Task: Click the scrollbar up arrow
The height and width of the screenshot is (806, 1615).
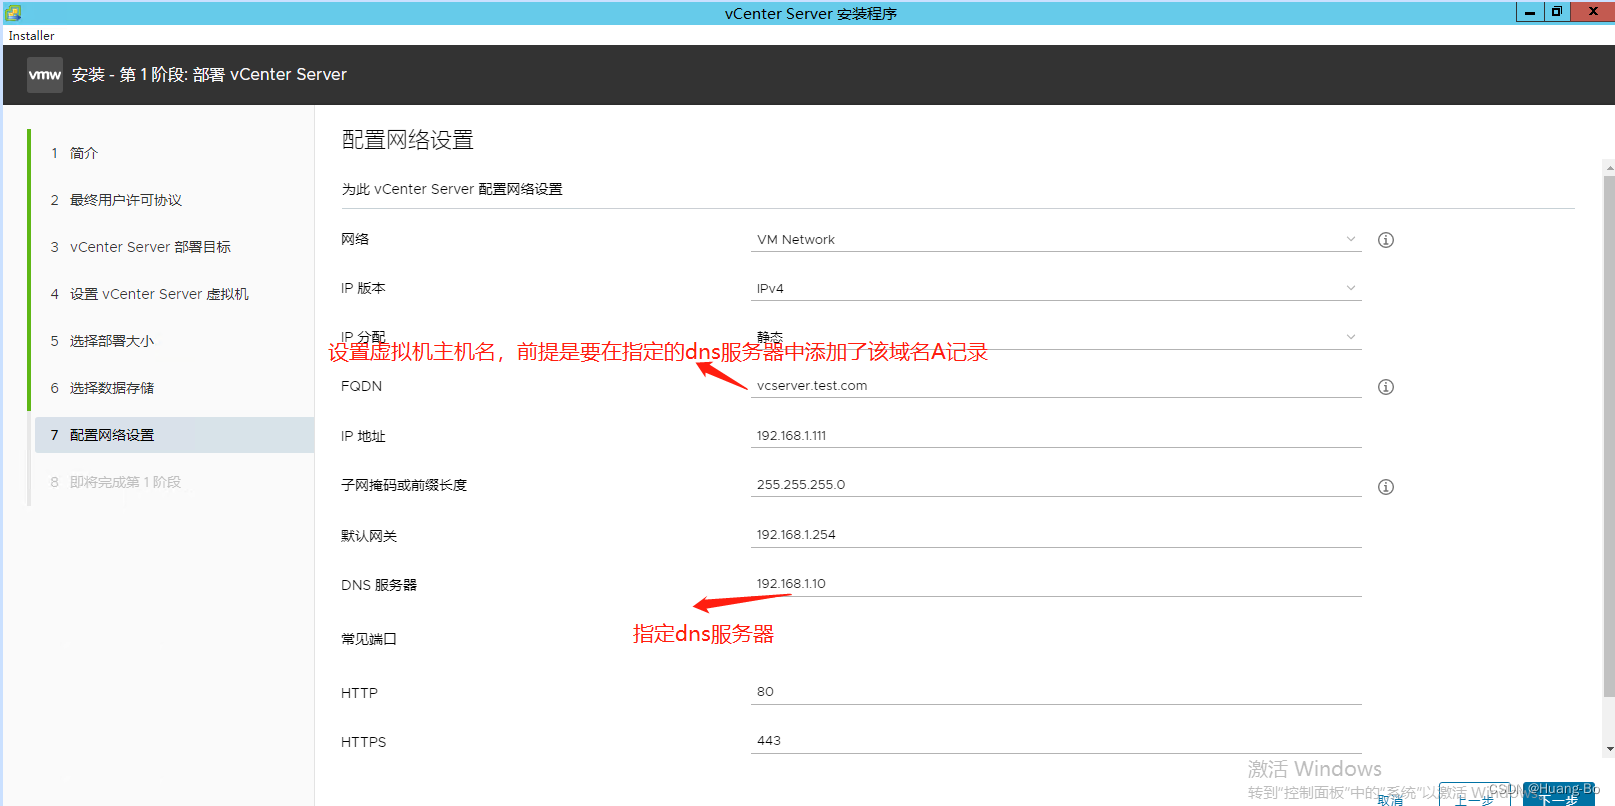Action: [1609, 166]
